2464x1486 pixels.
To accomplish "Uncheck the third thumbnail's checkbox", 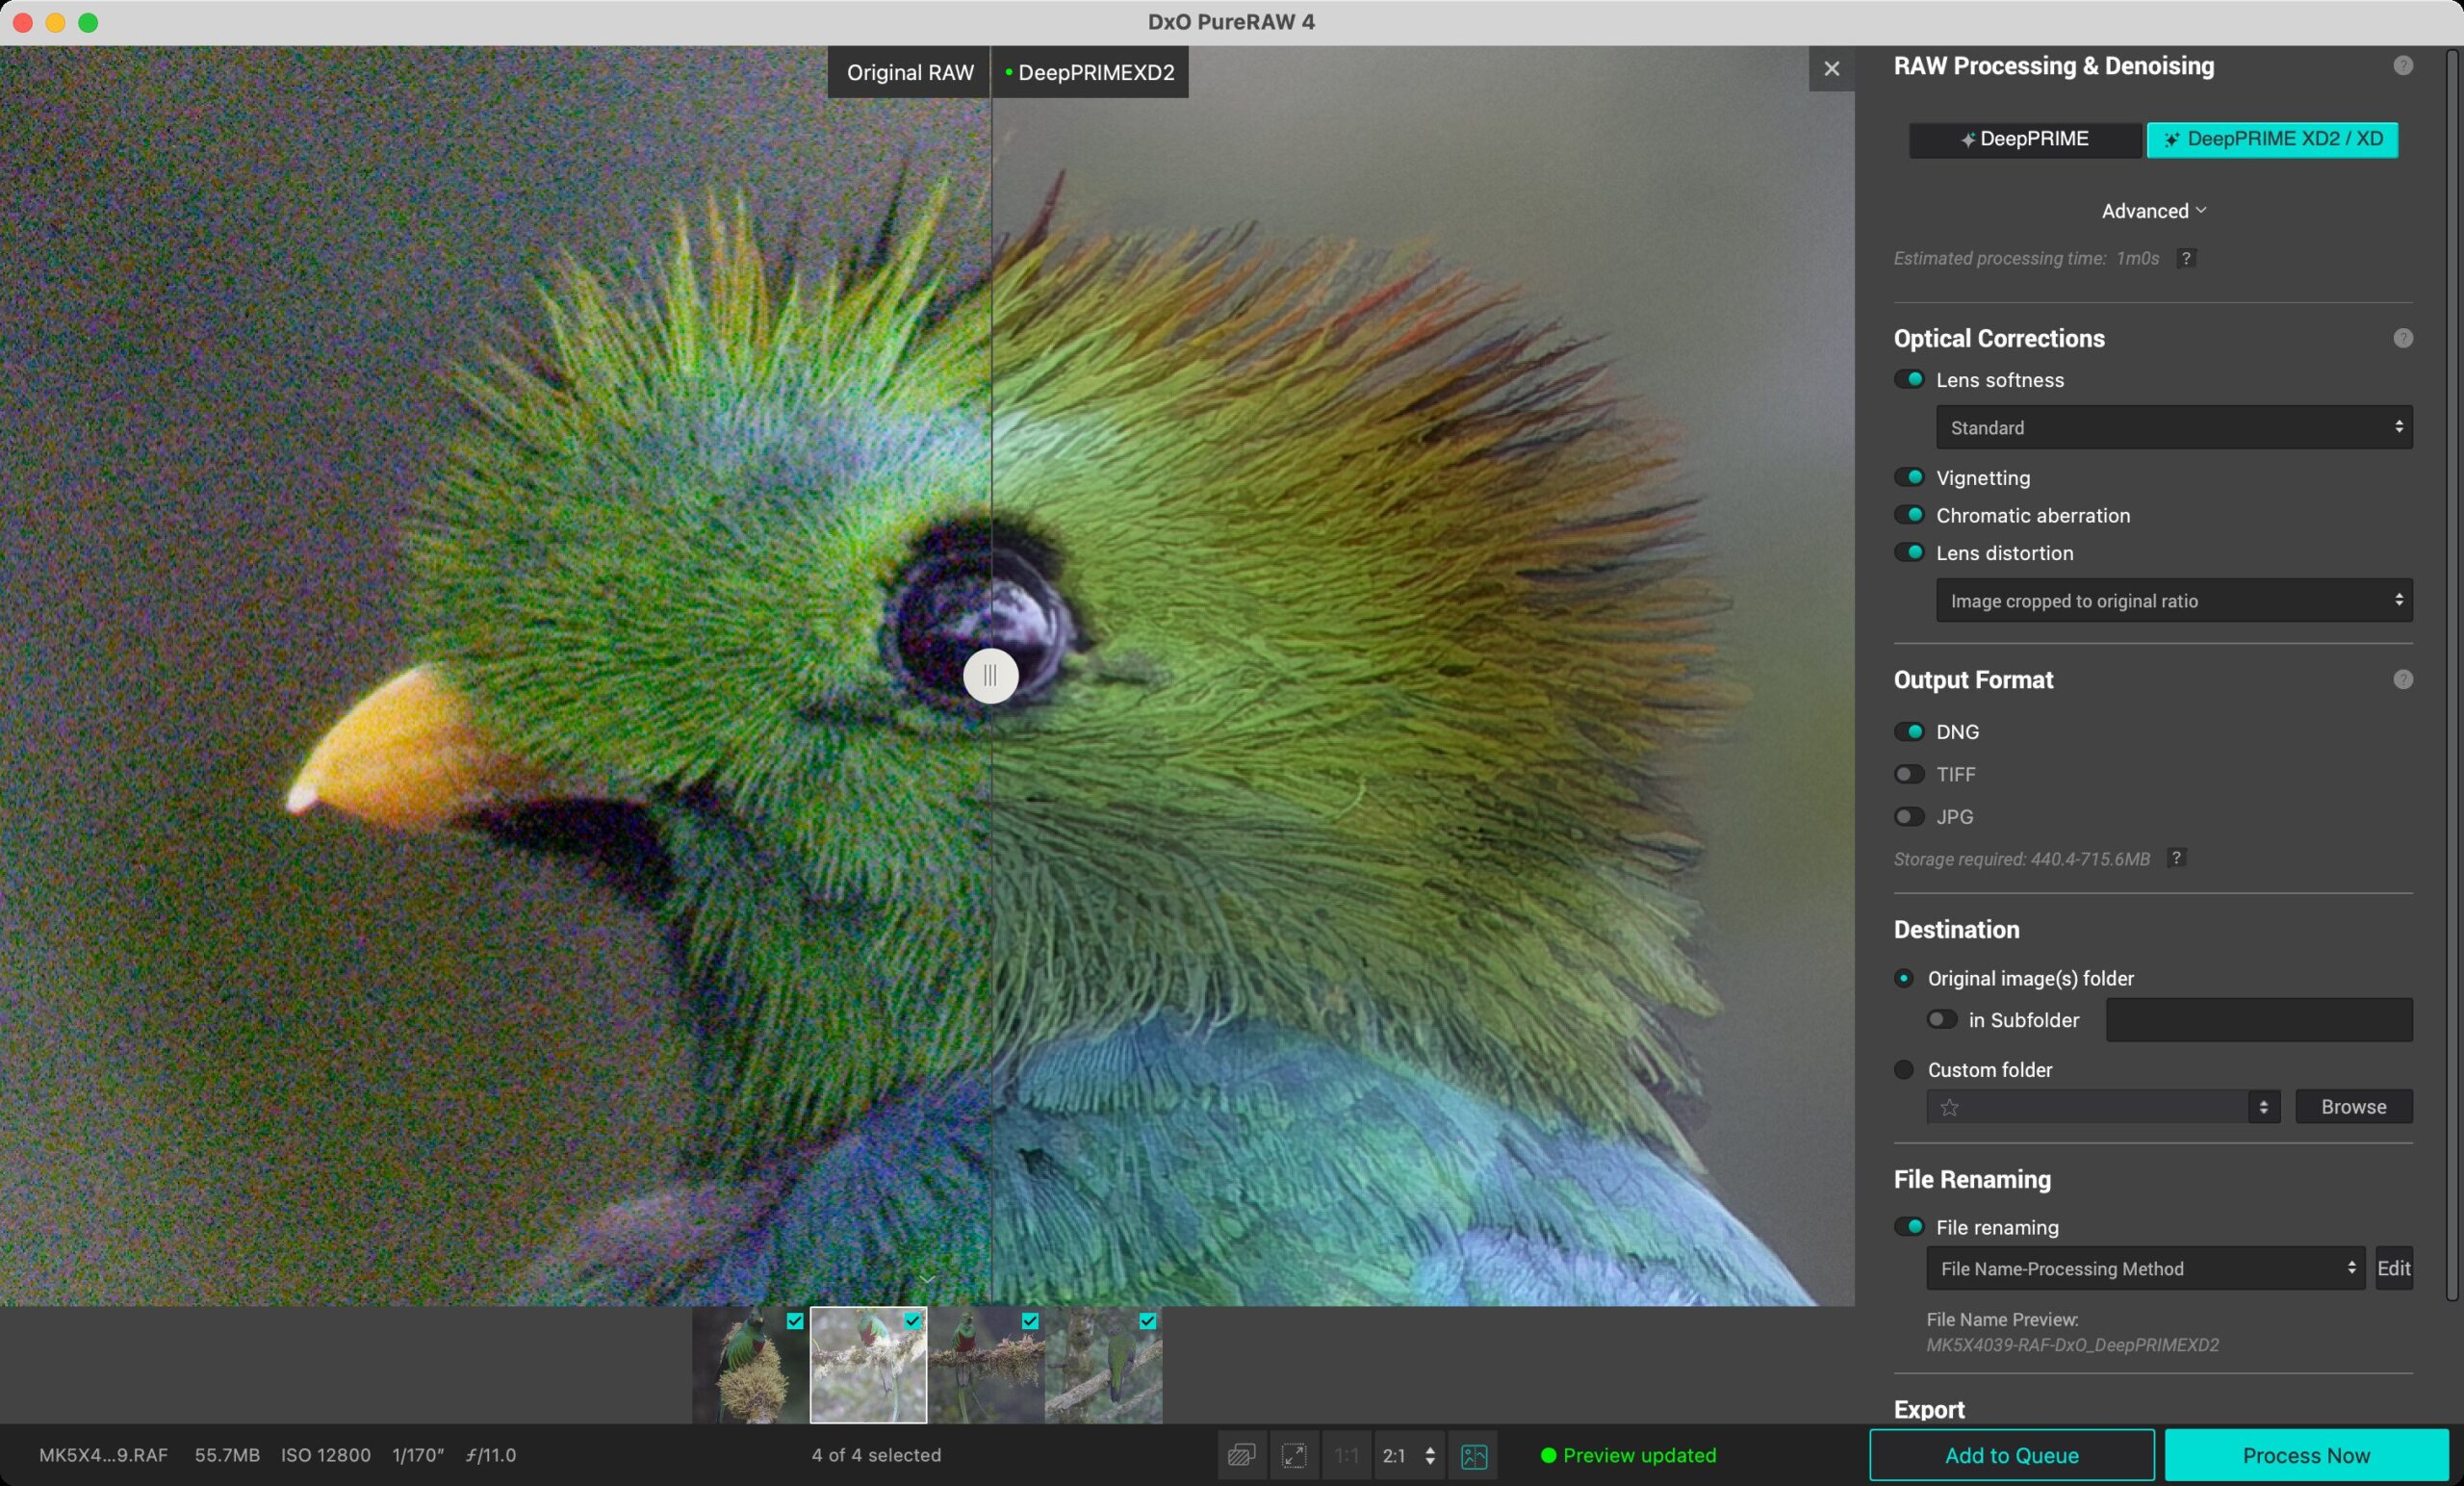I will [x=1030, y=1321].
